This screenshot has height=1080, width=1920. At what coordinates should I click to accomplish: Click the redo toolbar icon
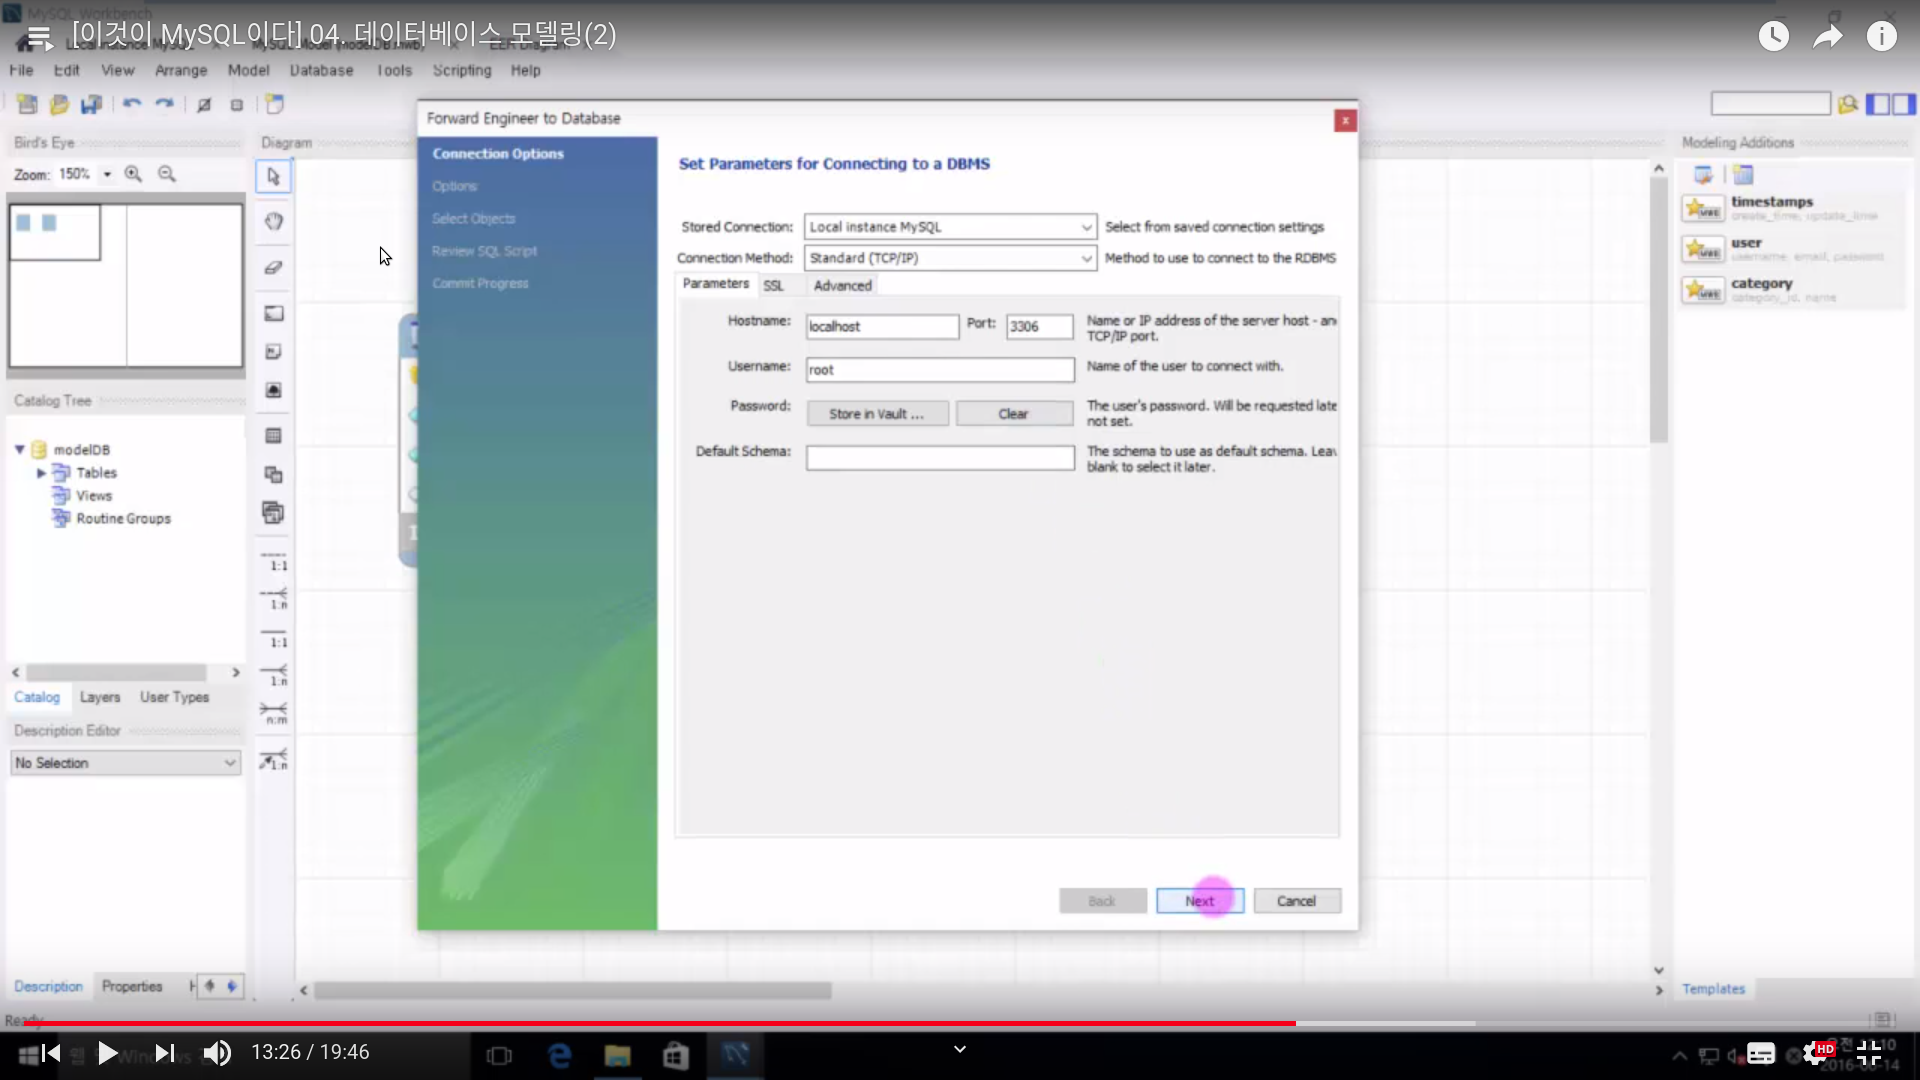[164, 104]
